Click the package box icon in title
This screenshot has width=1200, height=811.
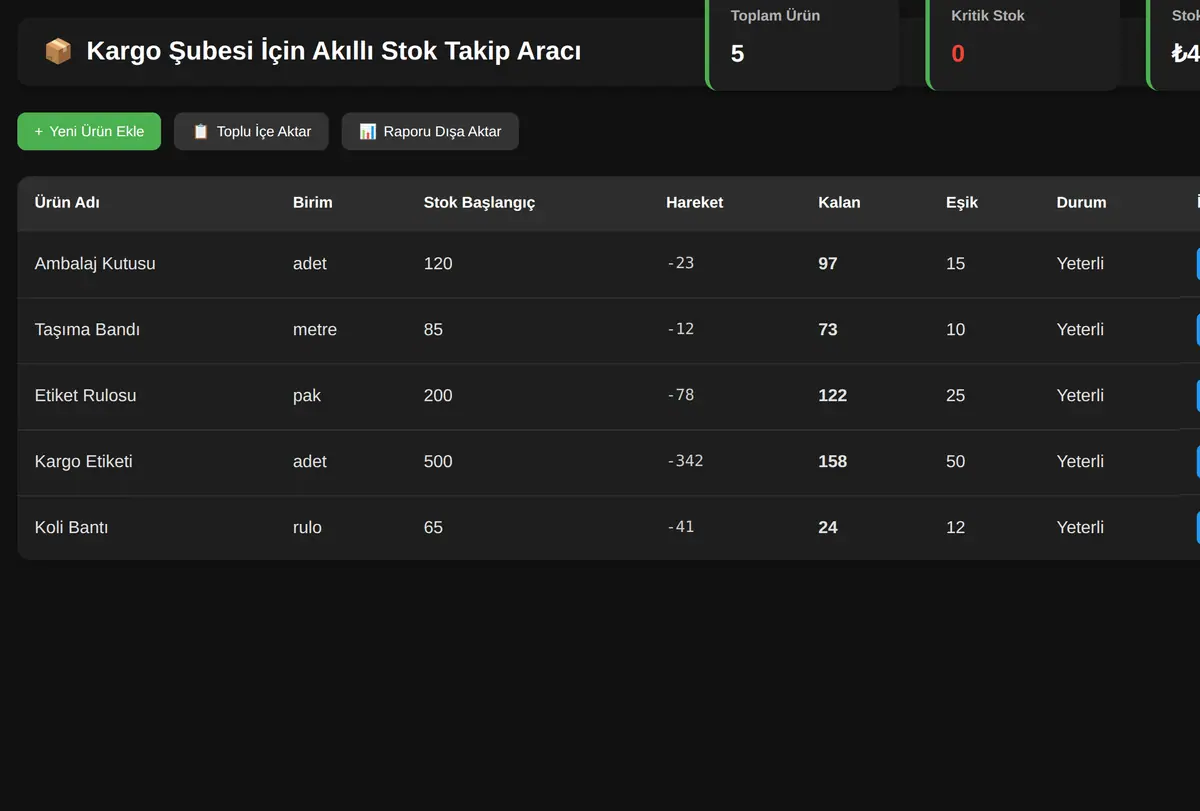coord(58,51)
